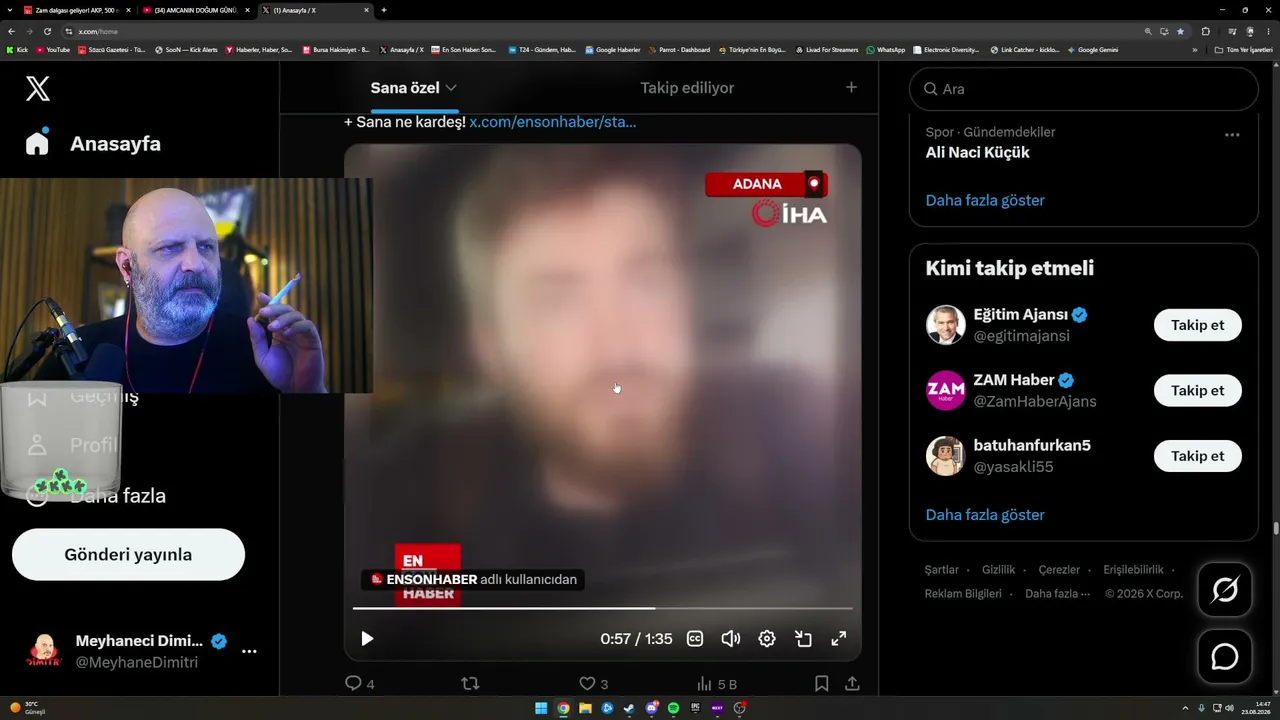Open Chrome three-dot menu
1280x720 pixels.
click(x=1268, y=31)
